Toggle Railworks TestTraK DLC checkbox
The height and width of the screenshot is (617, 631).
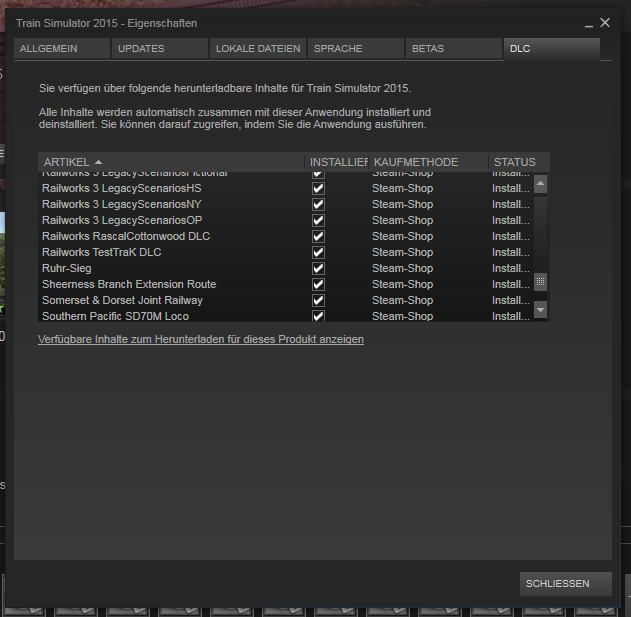(318, 252)
